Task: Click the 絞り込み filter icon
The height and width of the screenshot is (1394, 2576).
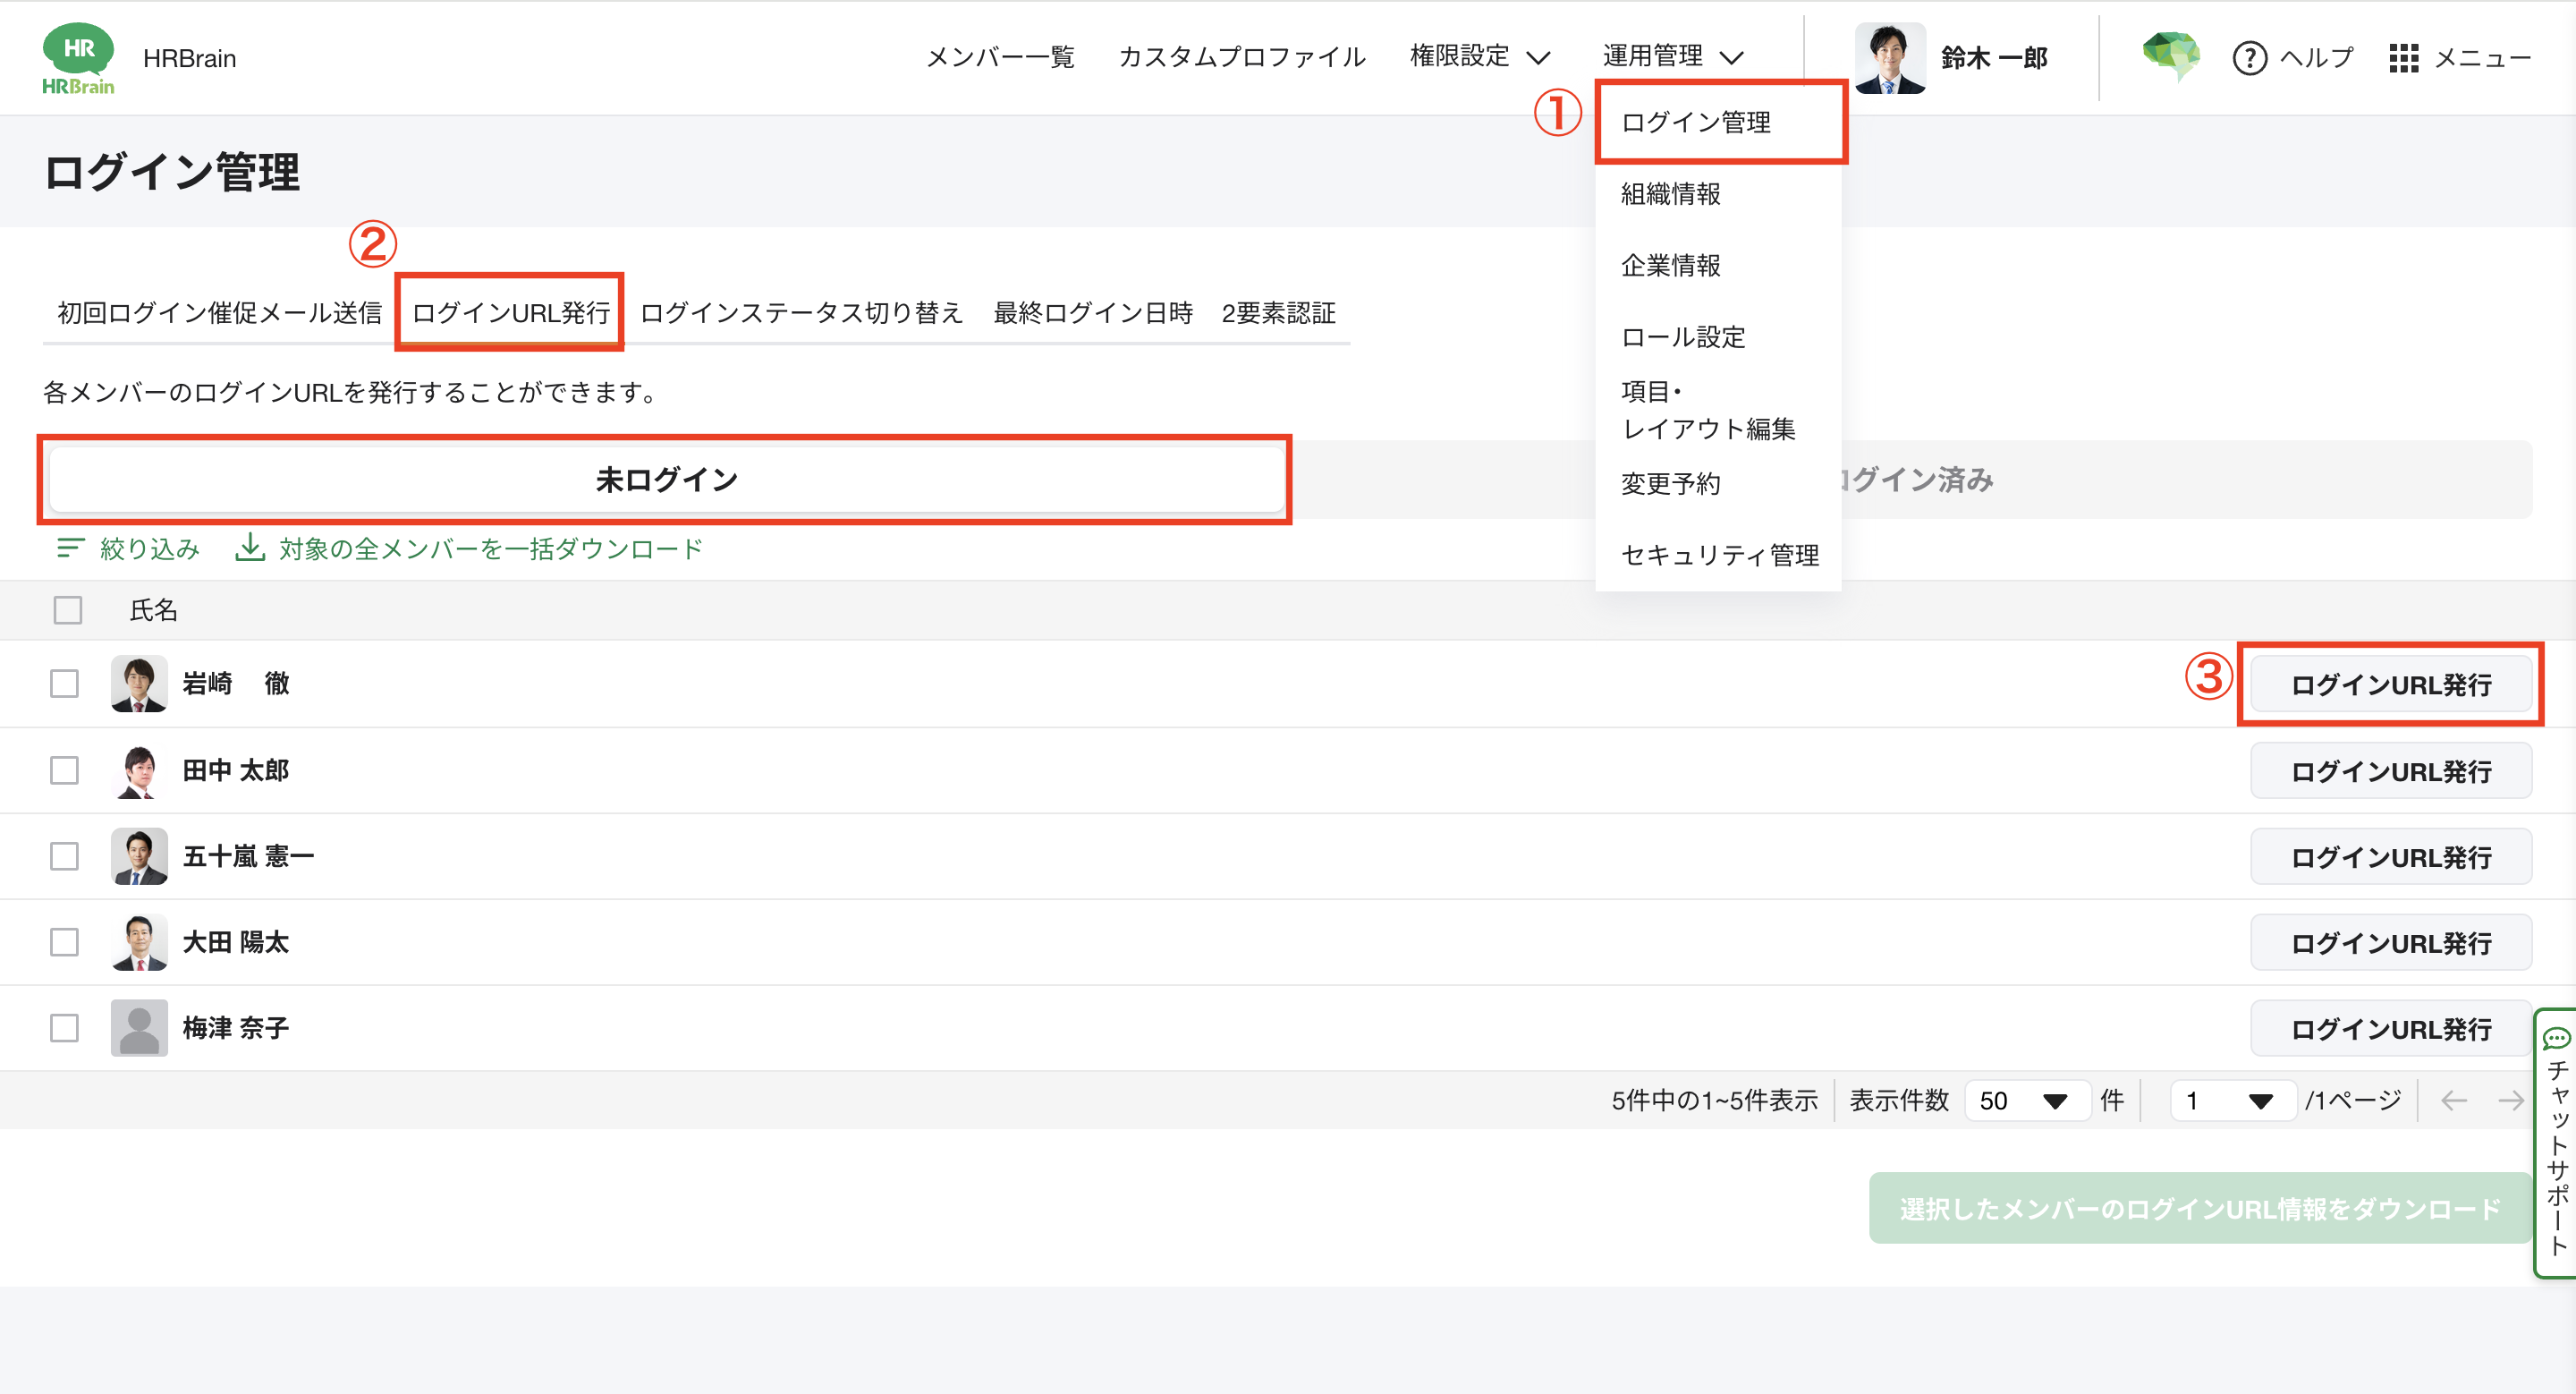Action: click(71, 548)
